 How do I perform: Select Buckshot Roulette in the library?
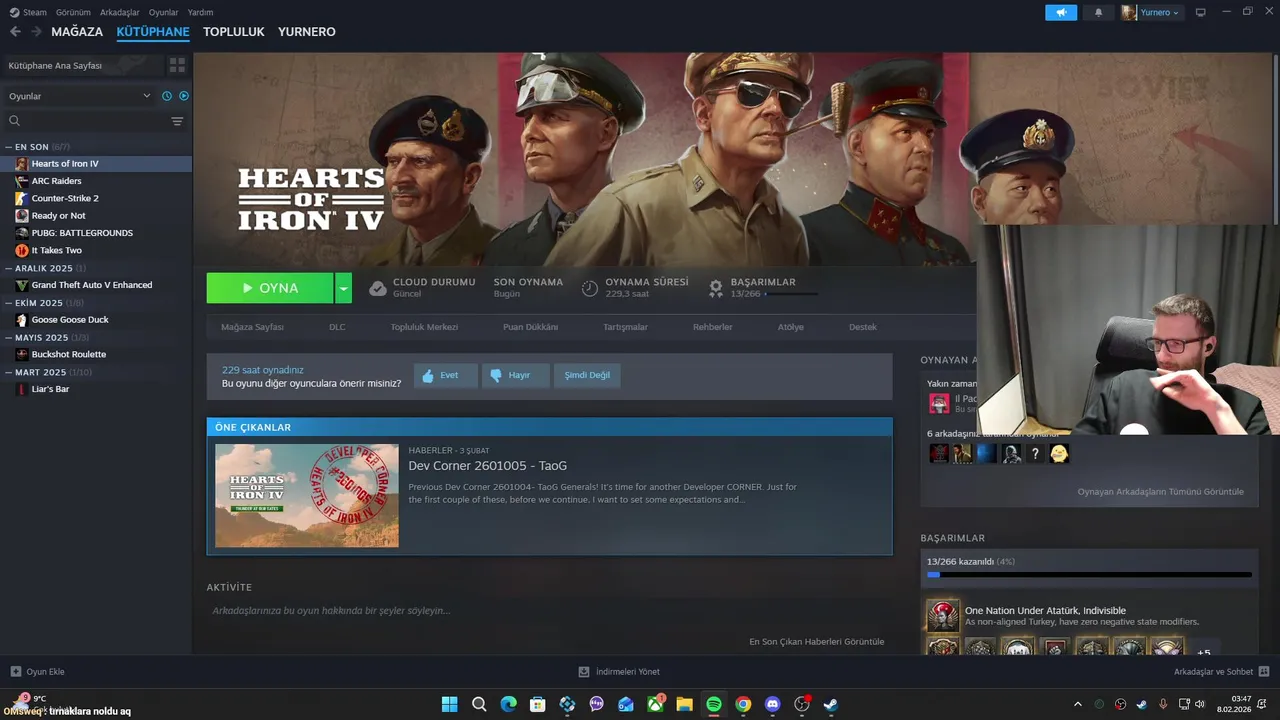click(96, 354)
